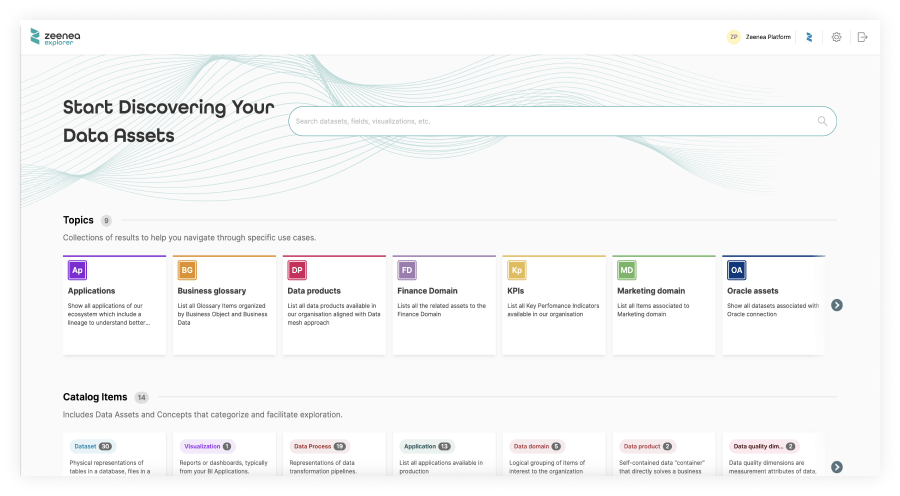Select the Dataset catalog item tag
The width and height of the screenshot is (900, 496).
tap(92, 446)
